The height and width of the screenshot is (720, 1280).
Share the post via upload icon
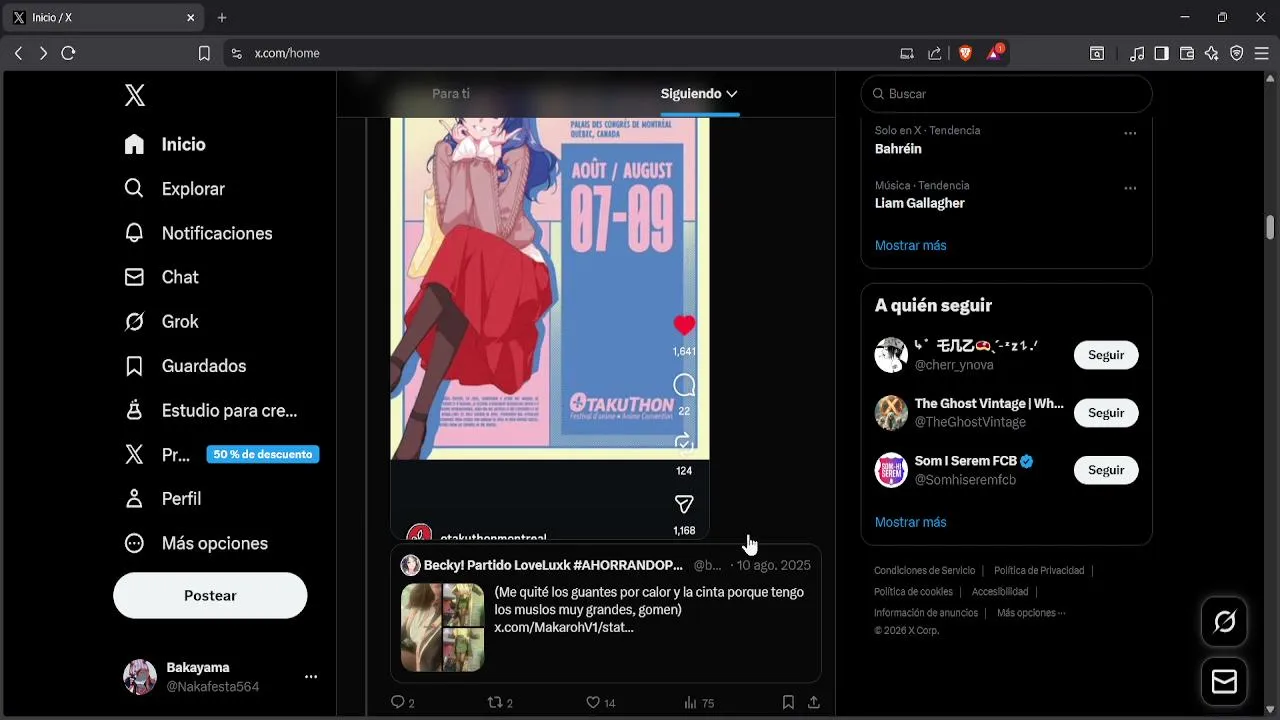coord(814,703)
